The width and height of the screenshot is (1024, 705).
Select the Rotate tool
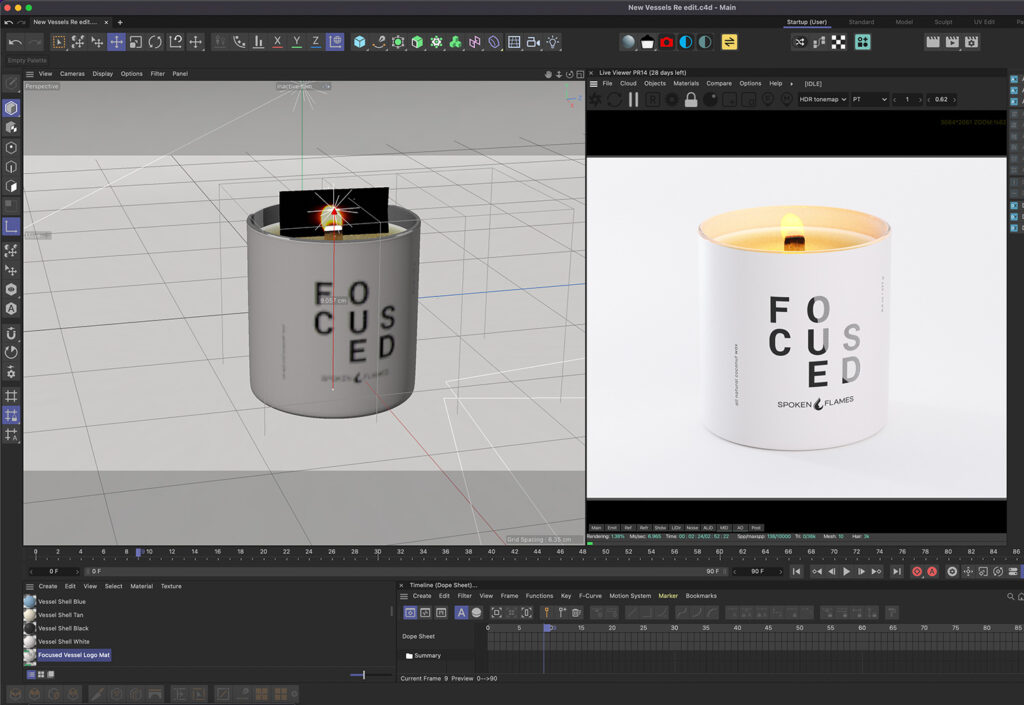coord(155,42)
